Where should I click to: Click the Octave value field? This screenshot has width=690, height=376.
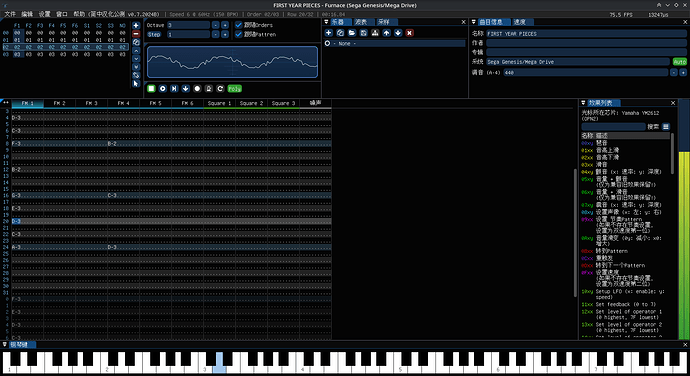(x=188, y=25)
